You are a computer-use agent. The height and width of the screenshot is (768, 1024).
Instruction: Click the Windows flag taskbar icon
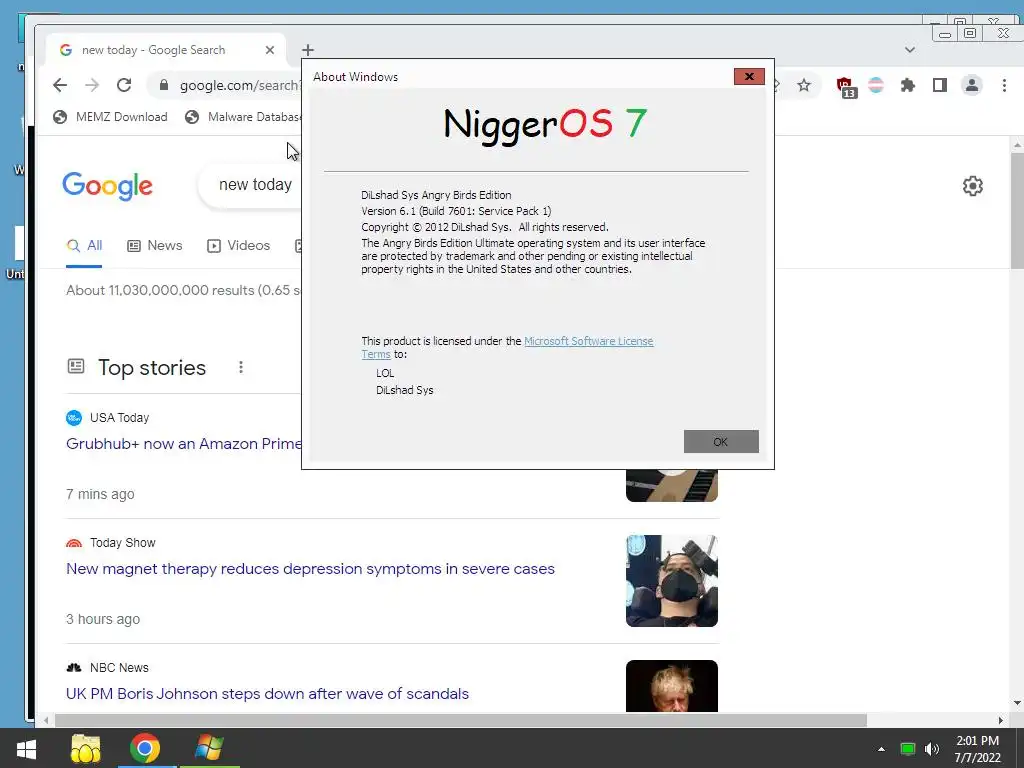(x=209, y=748)
